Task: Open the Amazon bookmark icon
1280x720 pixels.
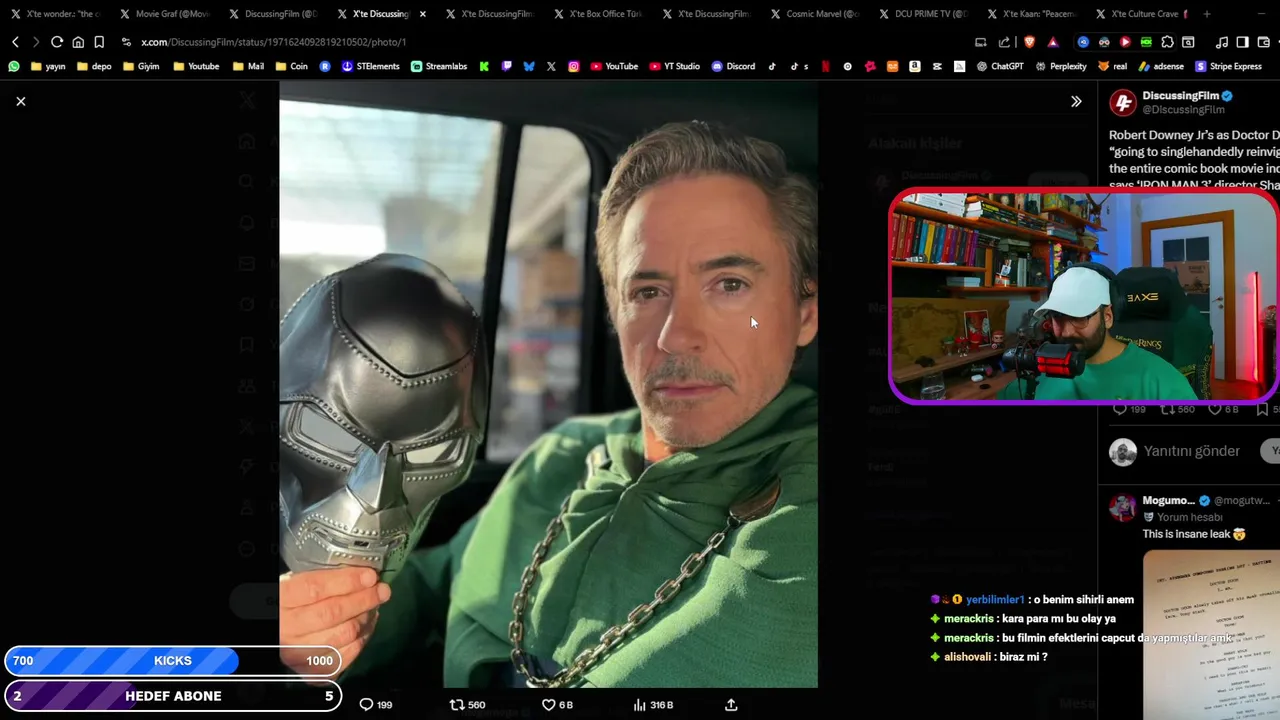Action: [915, 66]
